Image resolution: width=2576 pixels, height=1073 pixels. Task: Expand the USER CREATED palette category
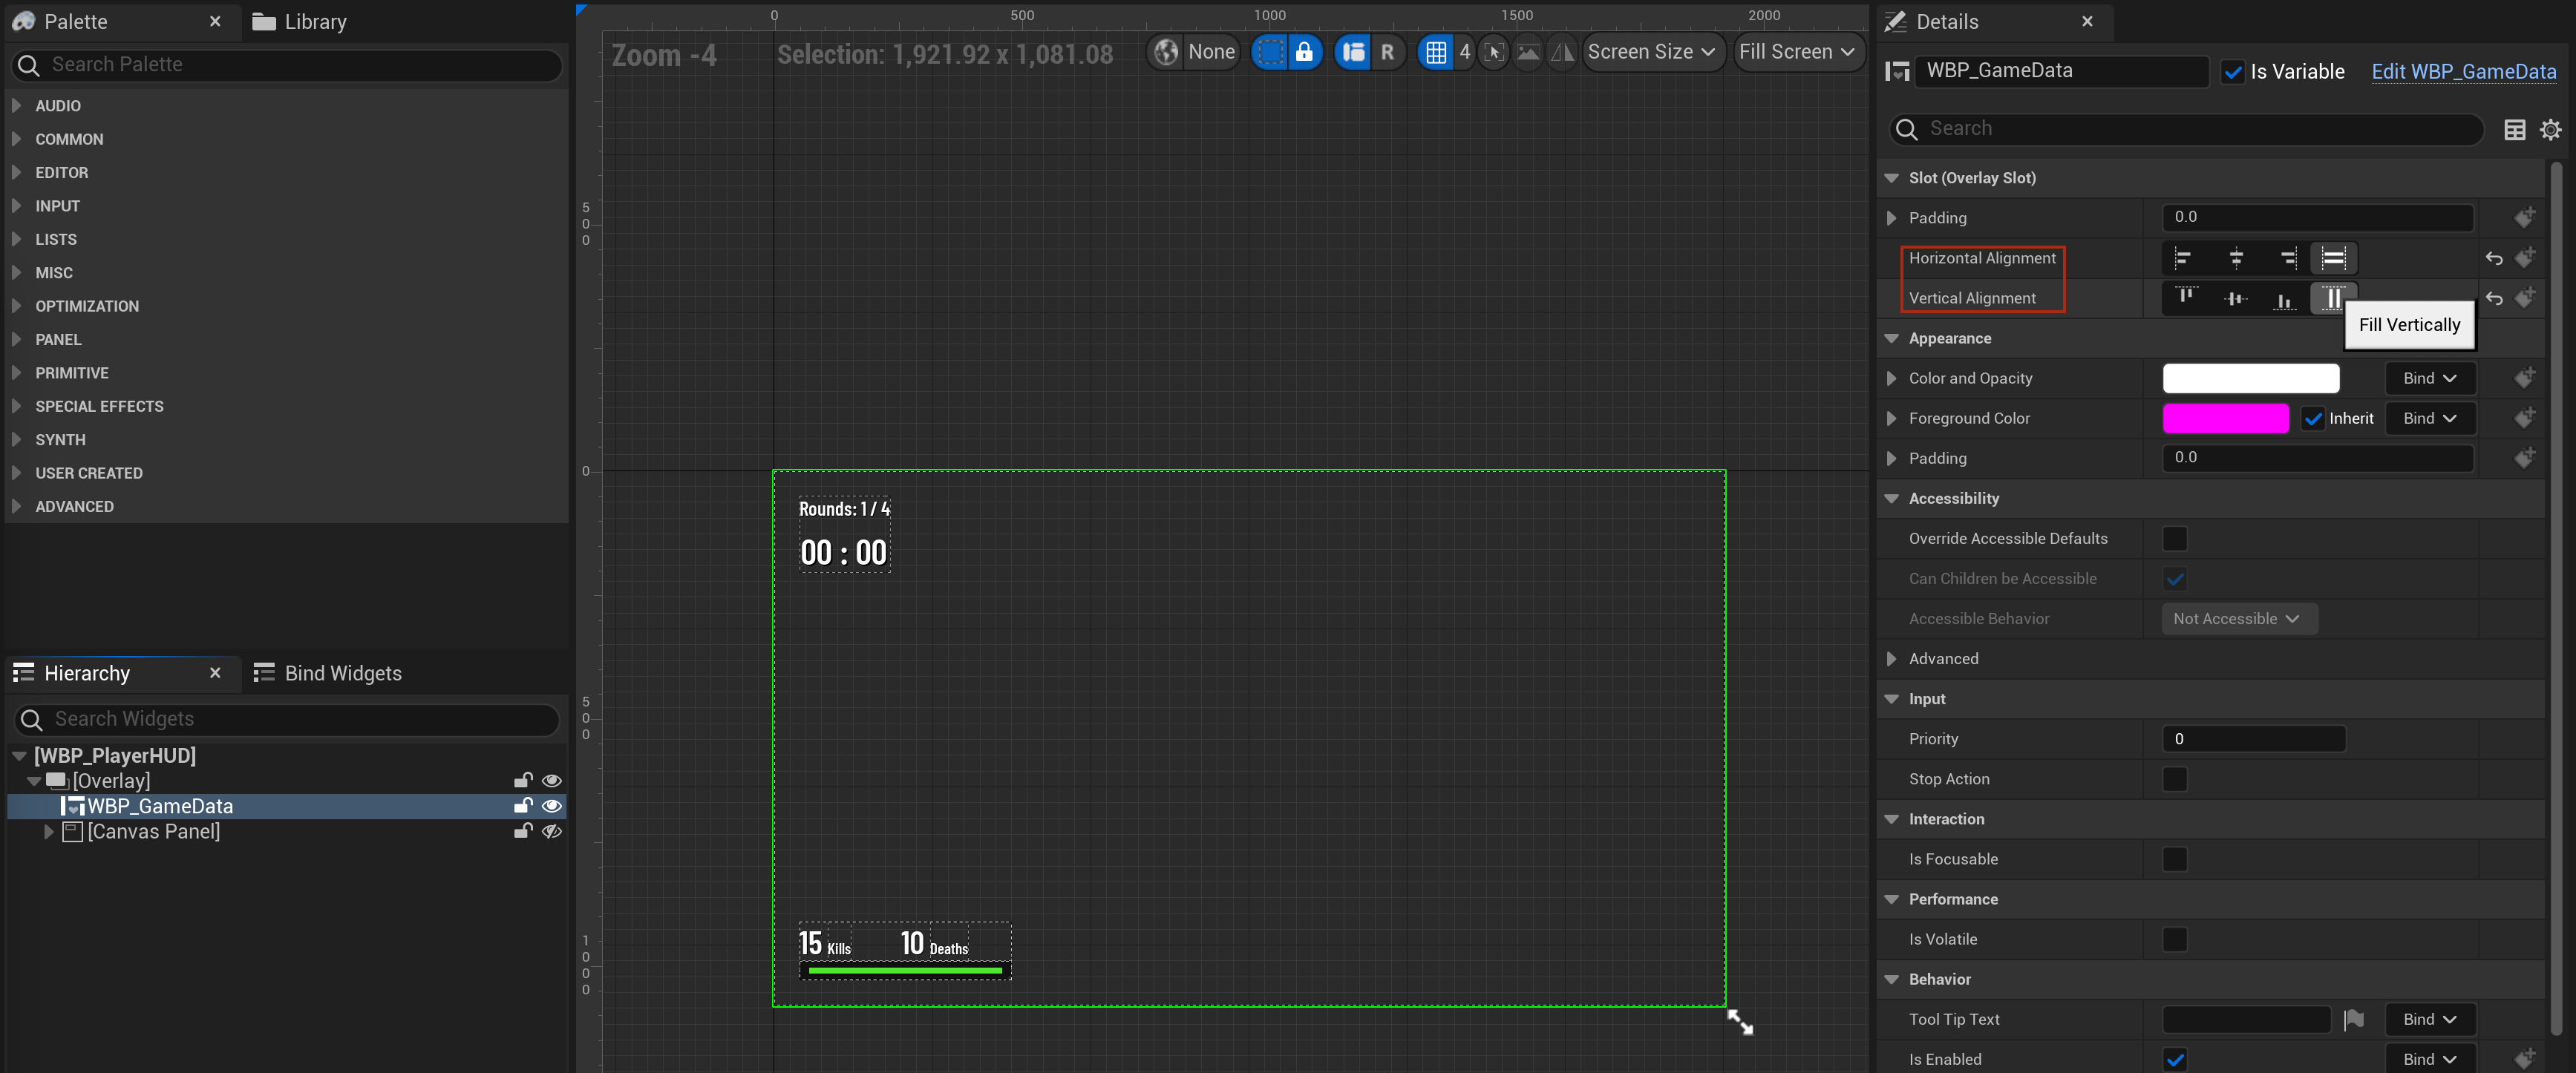16,473
